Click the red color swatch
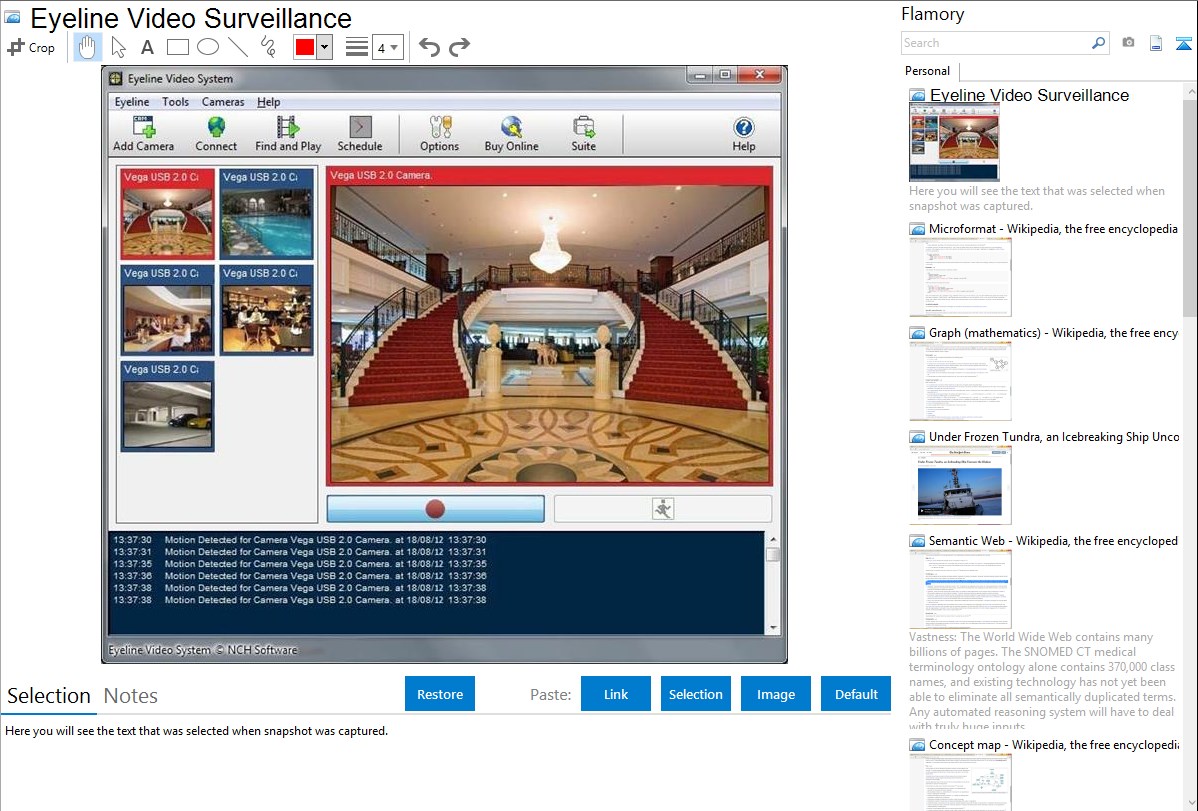1198x811 pixels. point(305,47)
